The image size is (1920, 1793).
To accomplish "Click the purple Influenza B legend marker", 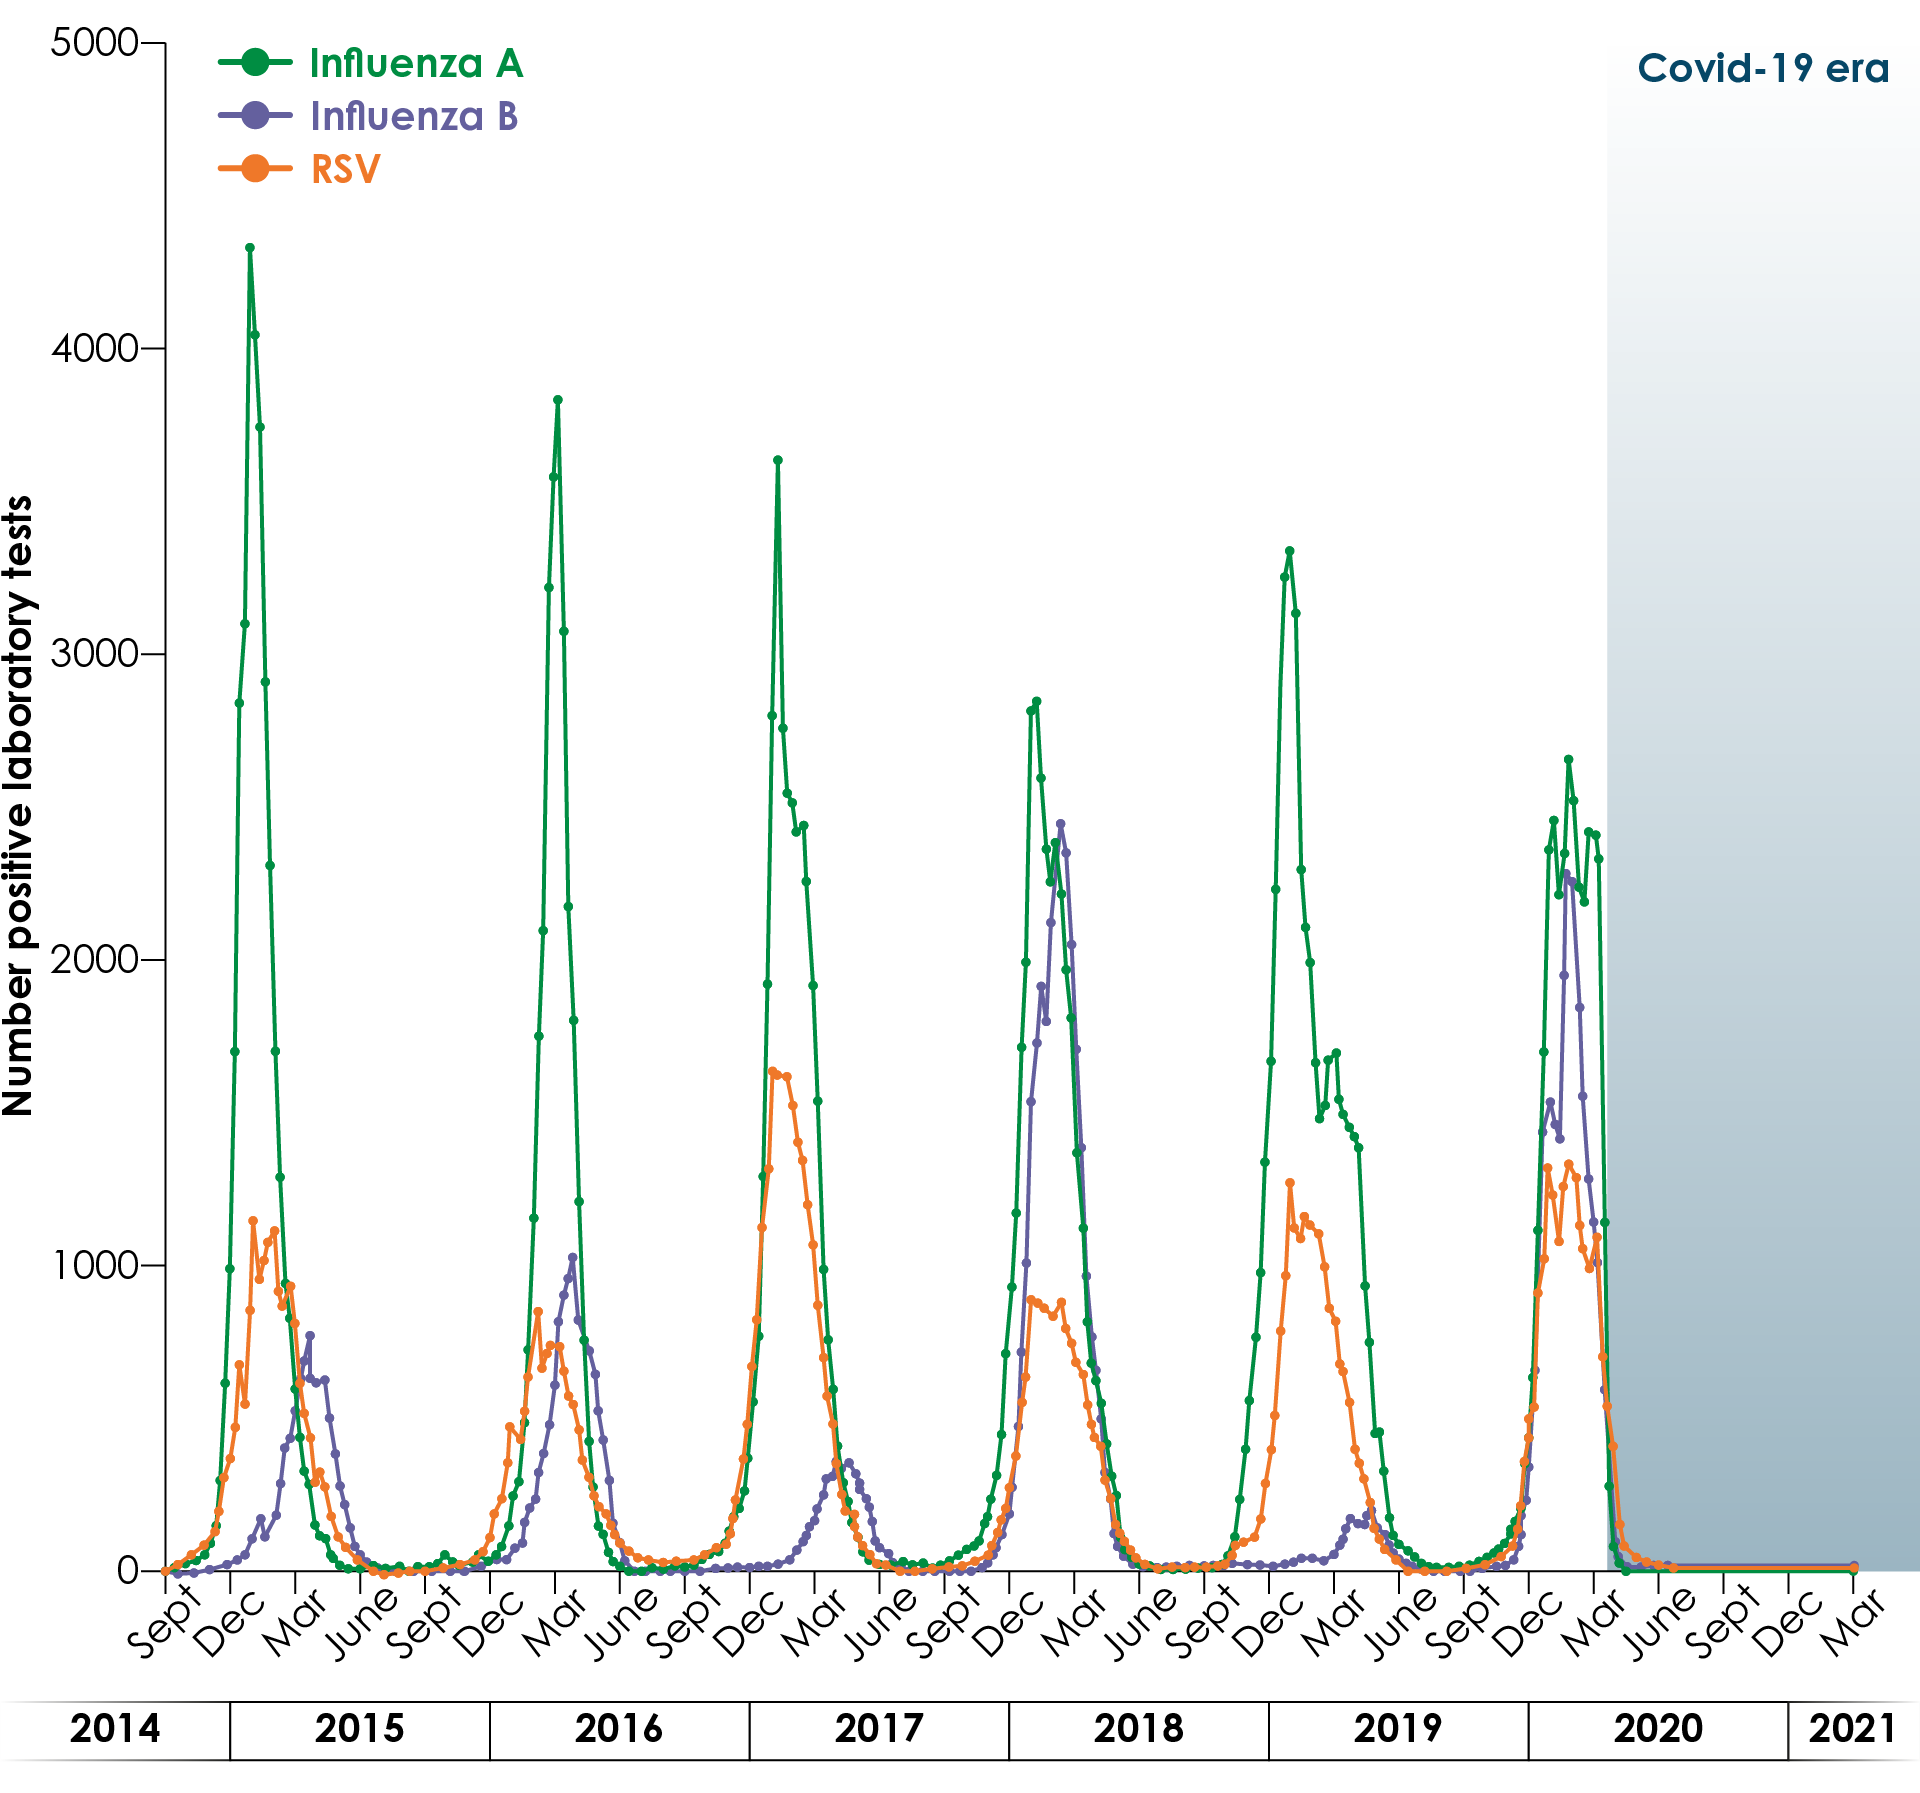I will (x=255, y=115).
